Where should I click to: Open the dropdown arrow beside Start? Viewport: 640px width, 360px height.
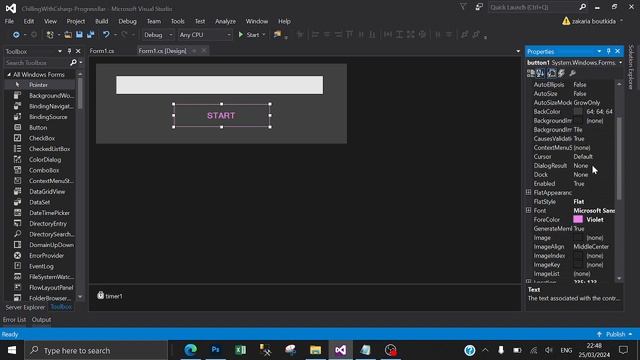[264, 35]
